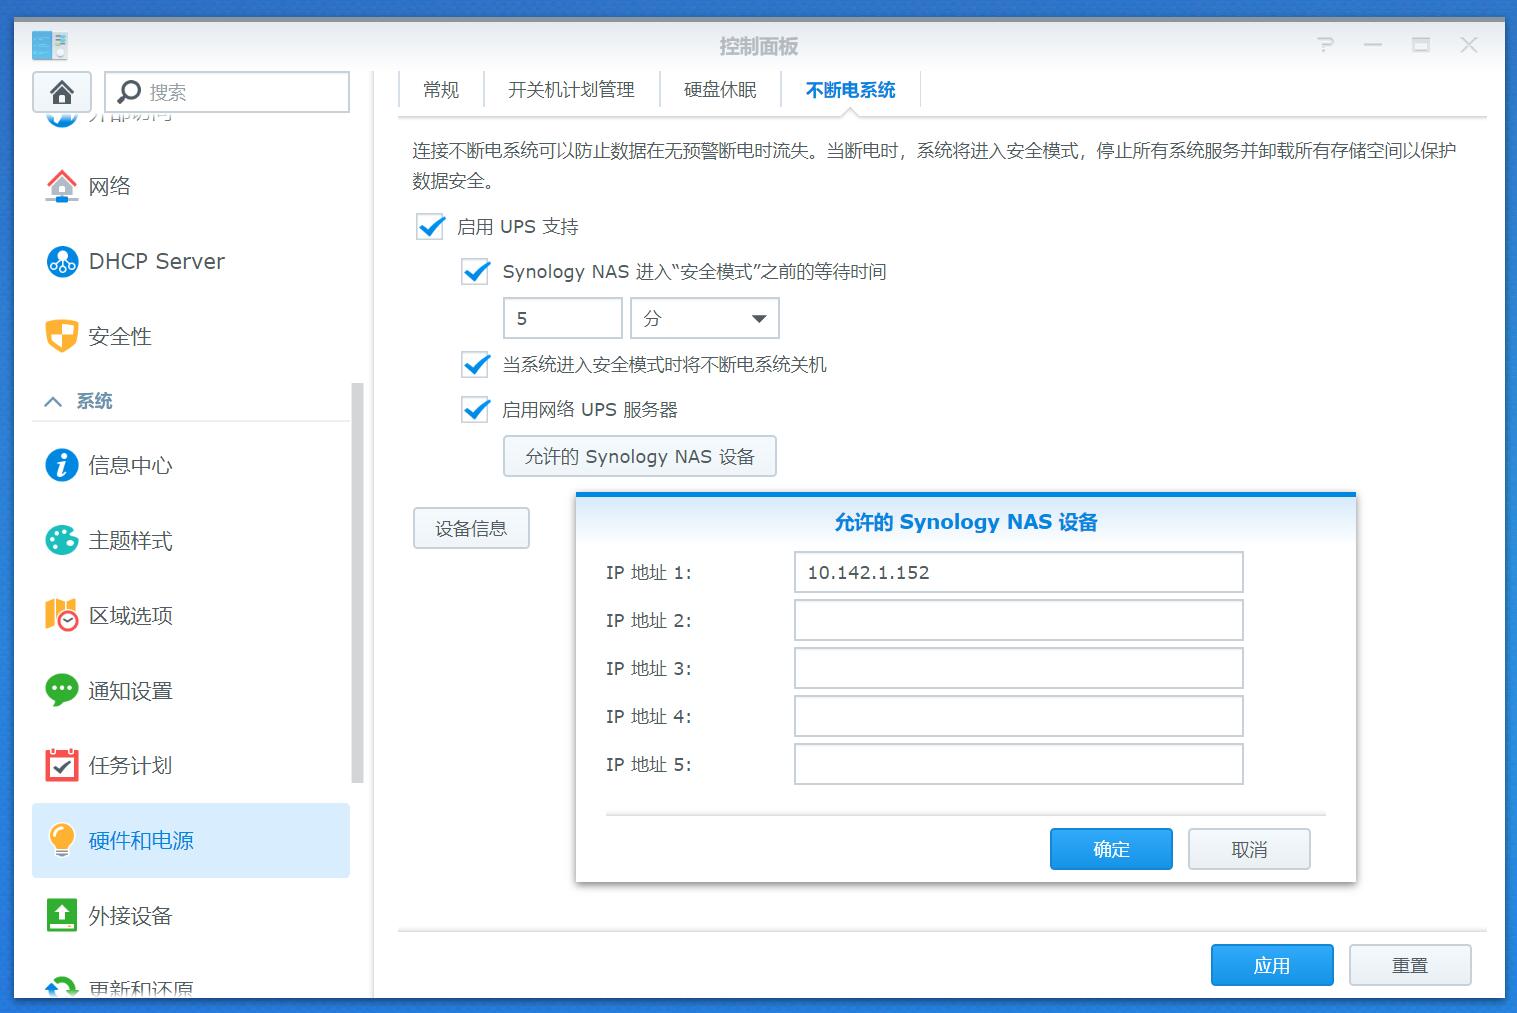Disable 启用 UPS 支持
Screen dimensions: 1517x1013
click(x=430, y=227)
